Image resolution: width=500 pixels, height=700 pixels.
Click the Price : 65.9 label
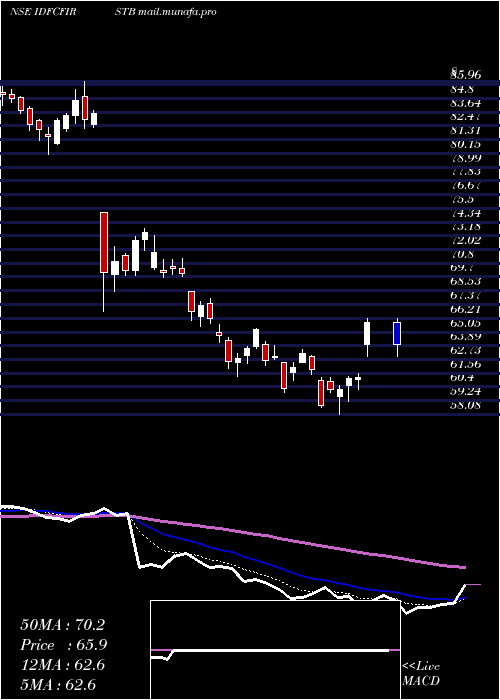click(63, 645)
